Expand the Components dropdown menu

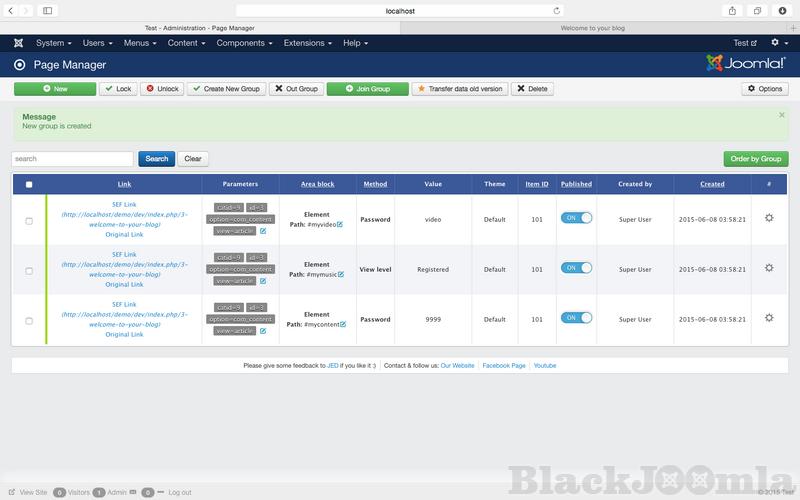point(244,43)
